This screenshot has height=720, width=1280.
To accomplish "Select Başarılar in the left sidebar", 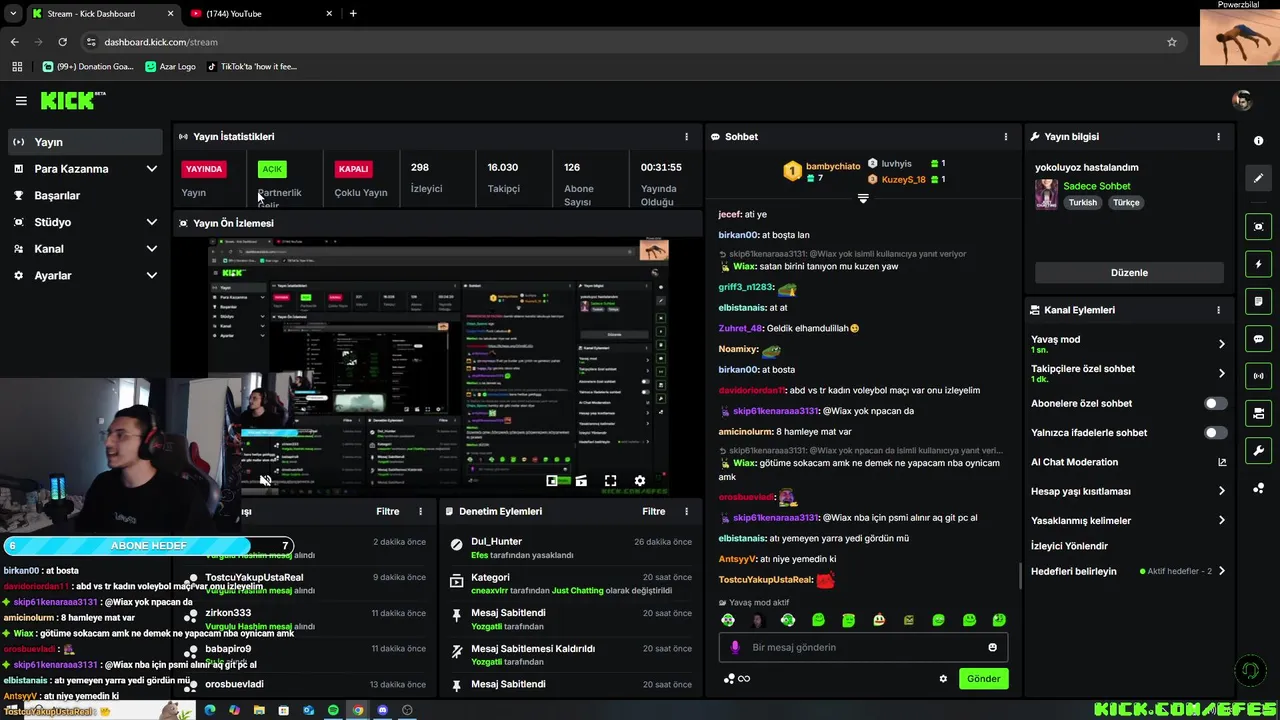I will [x=85, y=196].
